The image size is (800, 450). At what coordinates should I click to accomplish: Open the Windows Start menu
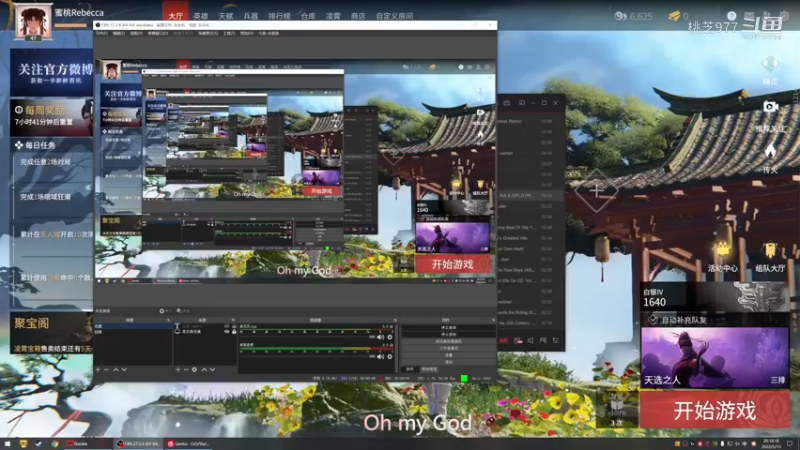coord(7,444)
